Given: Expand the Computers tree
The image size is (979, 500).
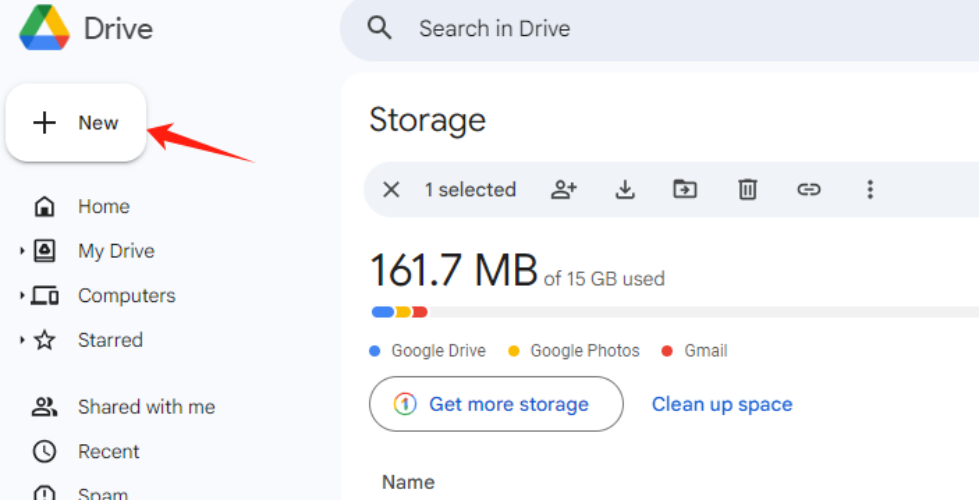Looking at the screenshot, I should click(22, 296).
